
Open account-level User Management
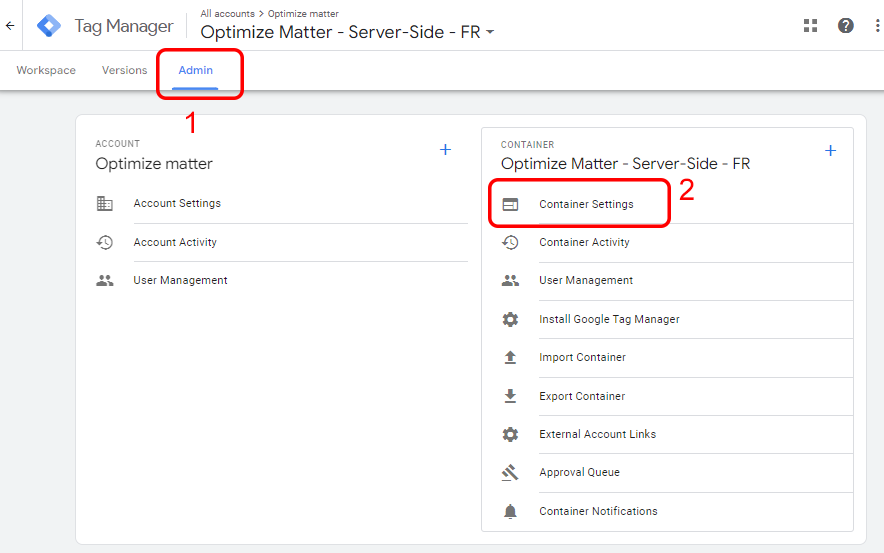[x=180, y=280]
